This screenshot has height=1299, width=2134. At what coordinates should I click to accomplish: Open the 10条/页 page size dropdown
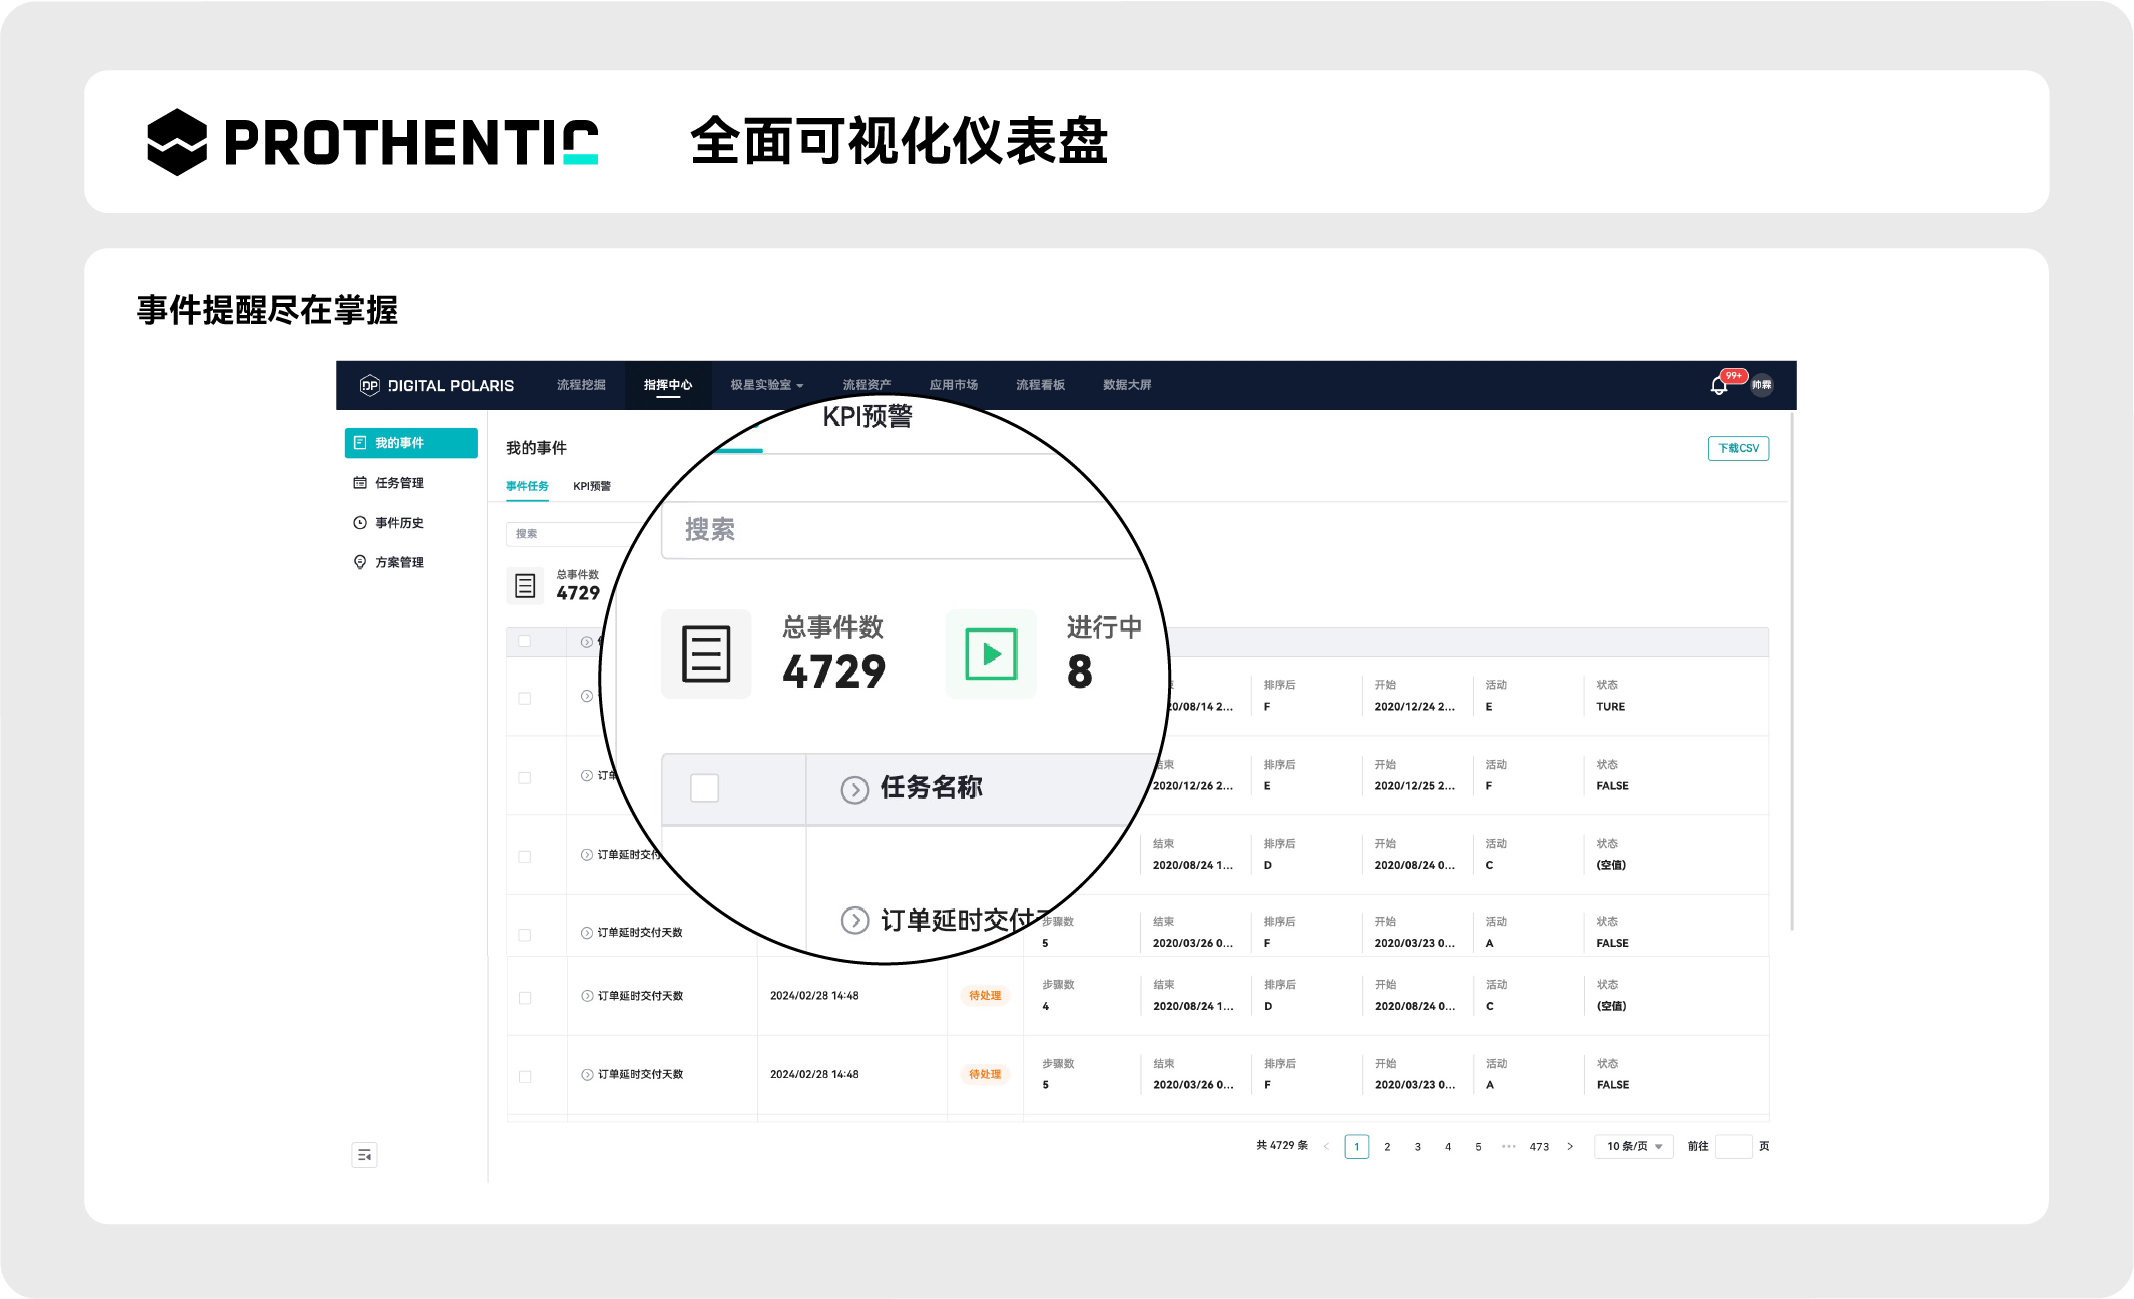(1633, 1146)
